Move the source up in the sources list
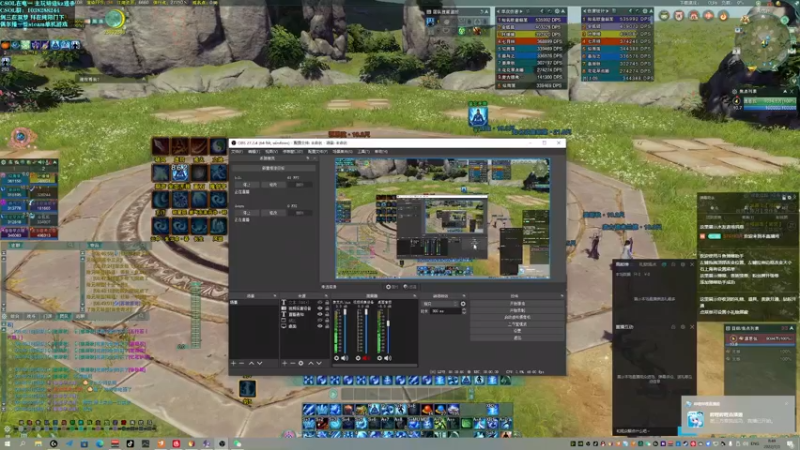Screen dimensions: 800x450 click(x=311, y=363)
